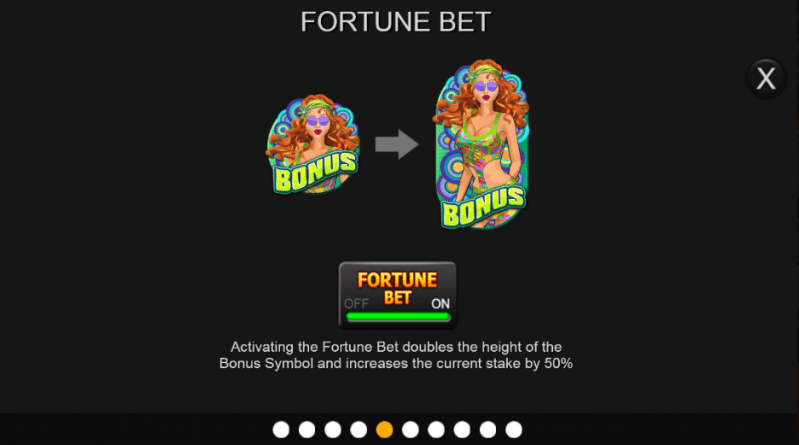The width and height of the screenshot is (799, 445).
Task: Click the Fortune Bet description text
Action: [x=396, y=355]
